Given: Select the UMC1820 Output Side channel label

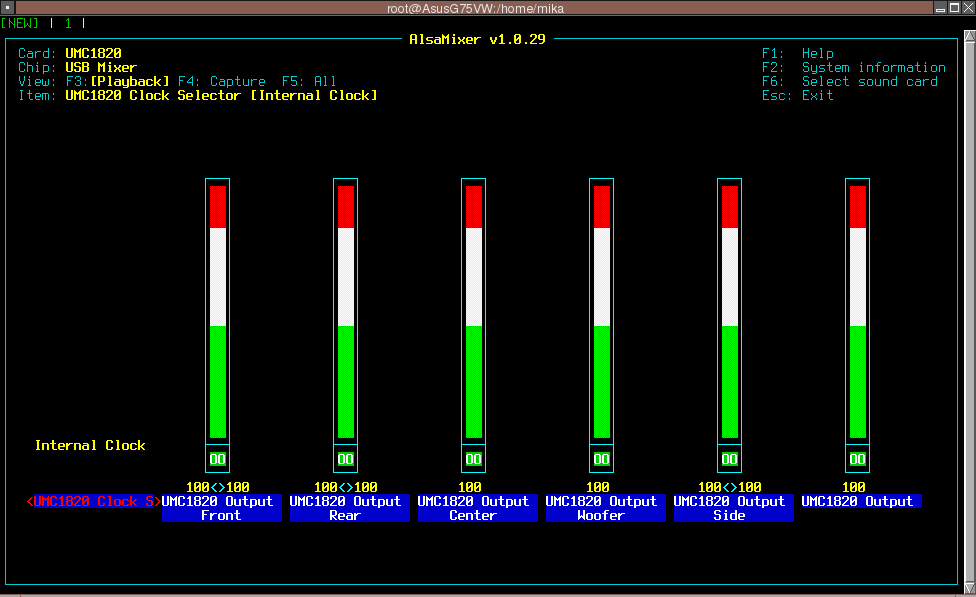Looking at the screenshot, I should [x=734, y=508].
